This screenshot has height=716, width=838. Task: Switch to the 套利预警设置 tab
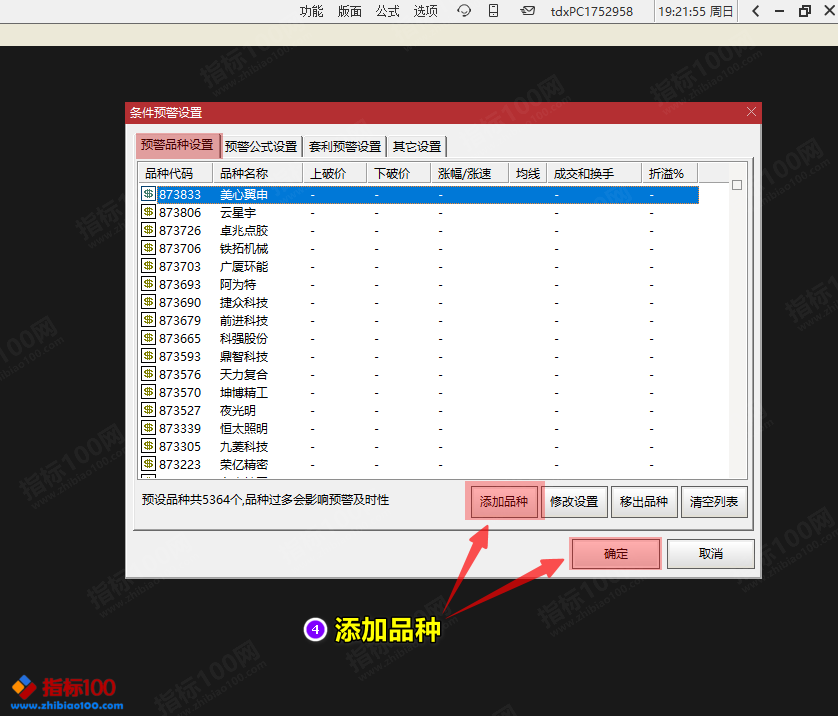pos(345,146)
